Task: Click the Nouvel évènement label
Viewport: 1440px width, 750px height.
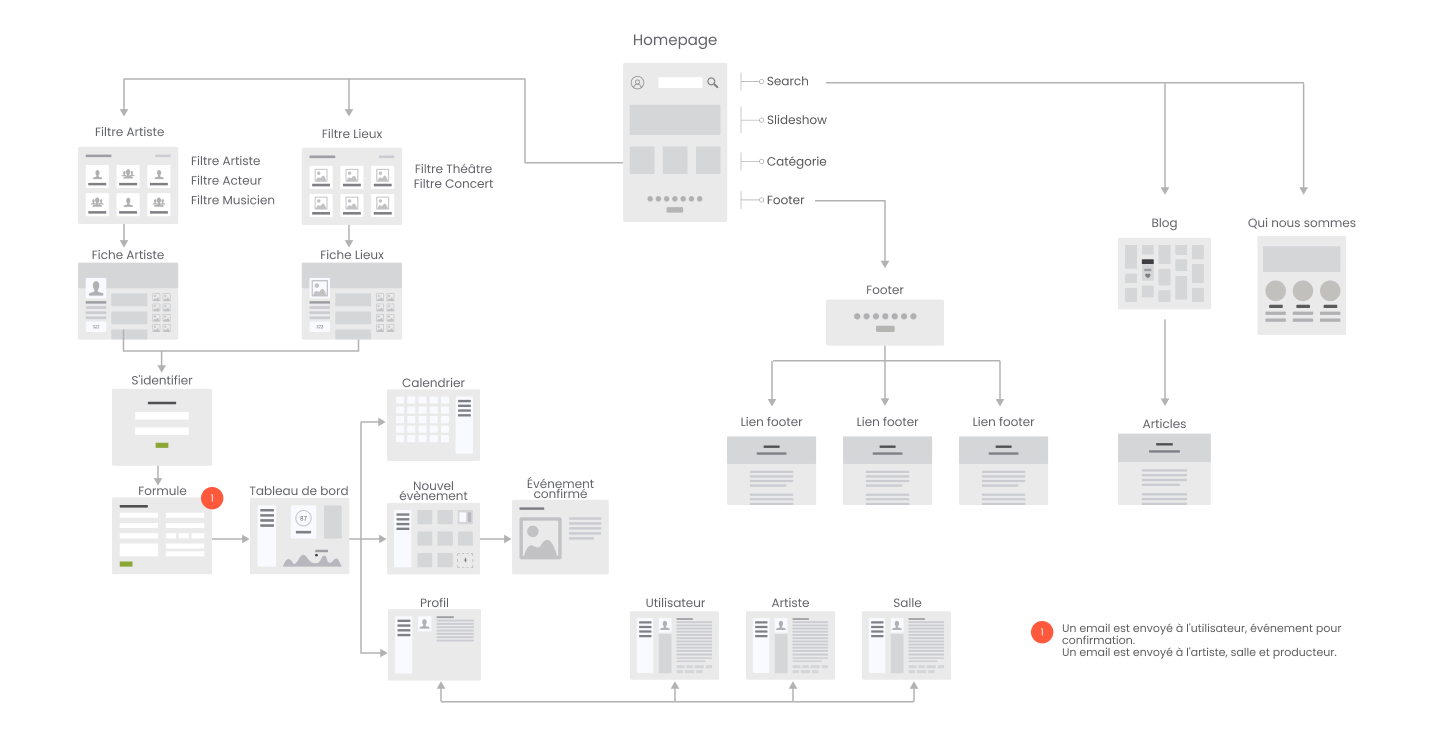Action: [x=433, y=490]
